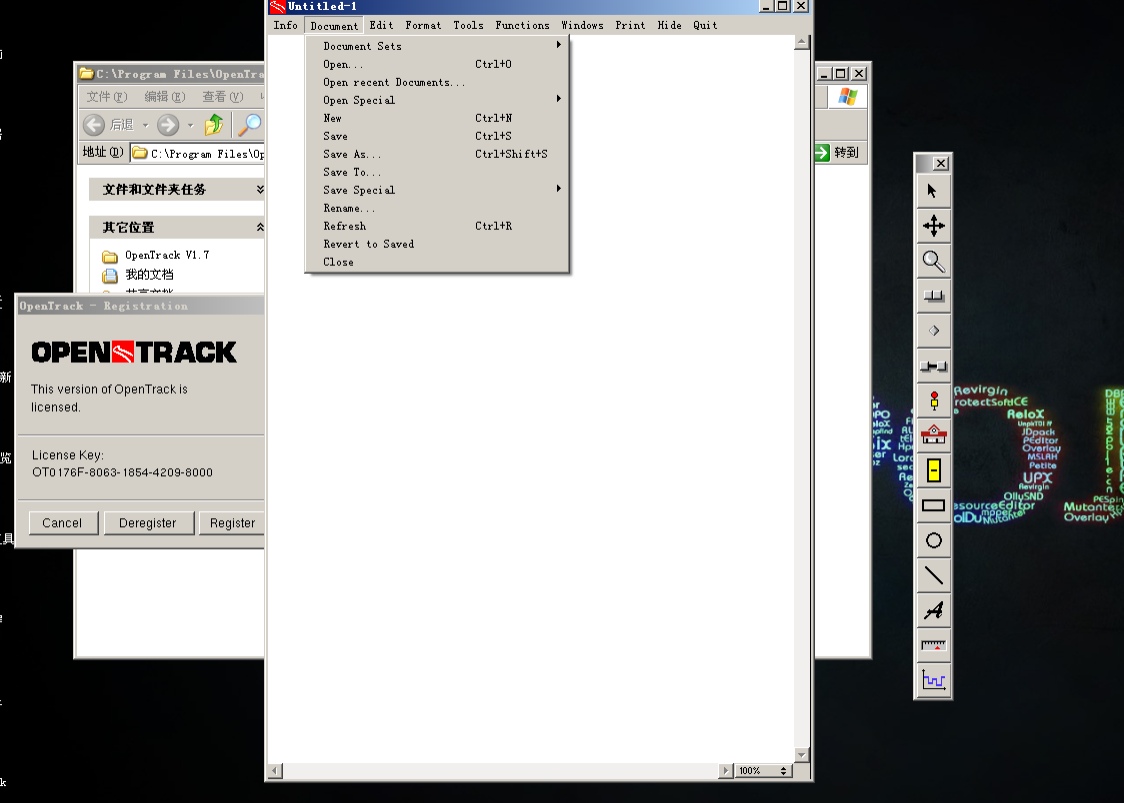Viewport: 1124px width, 803px height.
Task: Click the Windows logo in Explorer
Action: click(847, 97)
